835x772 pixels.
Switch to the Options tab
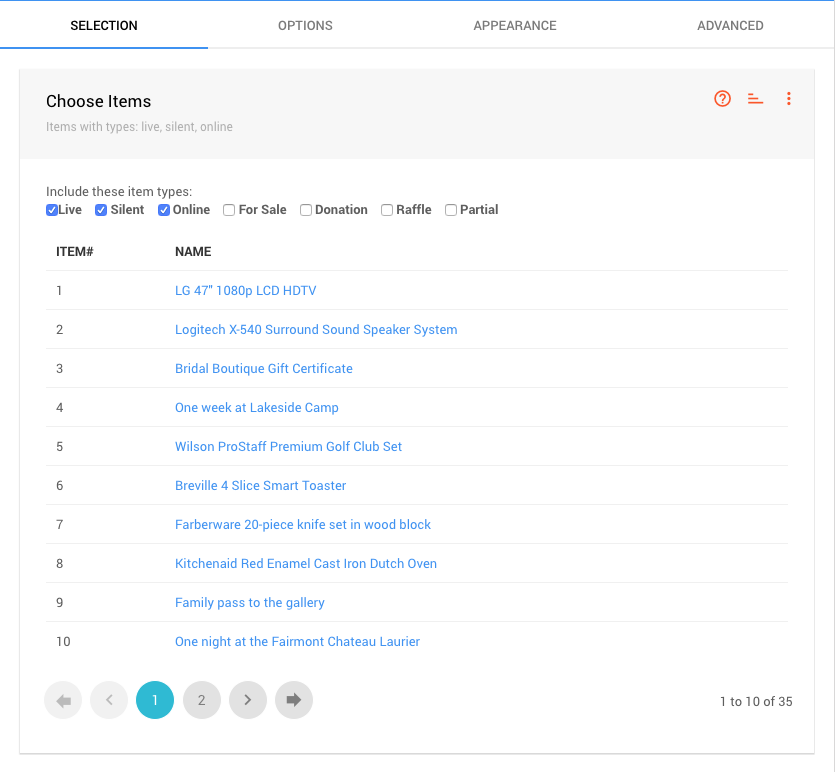(305, 25)
